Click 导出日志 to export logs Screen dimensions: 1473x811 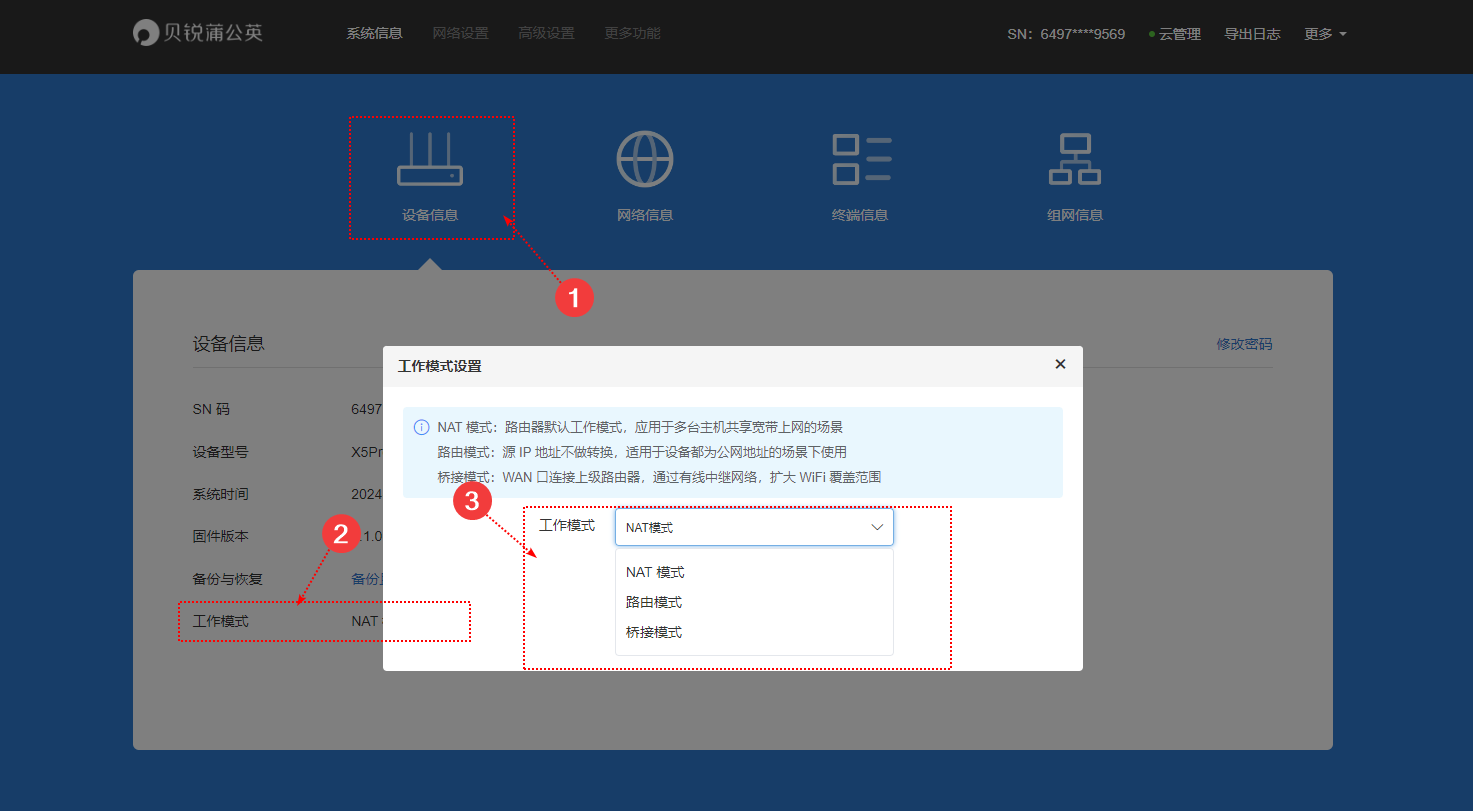pos(1252,33)
